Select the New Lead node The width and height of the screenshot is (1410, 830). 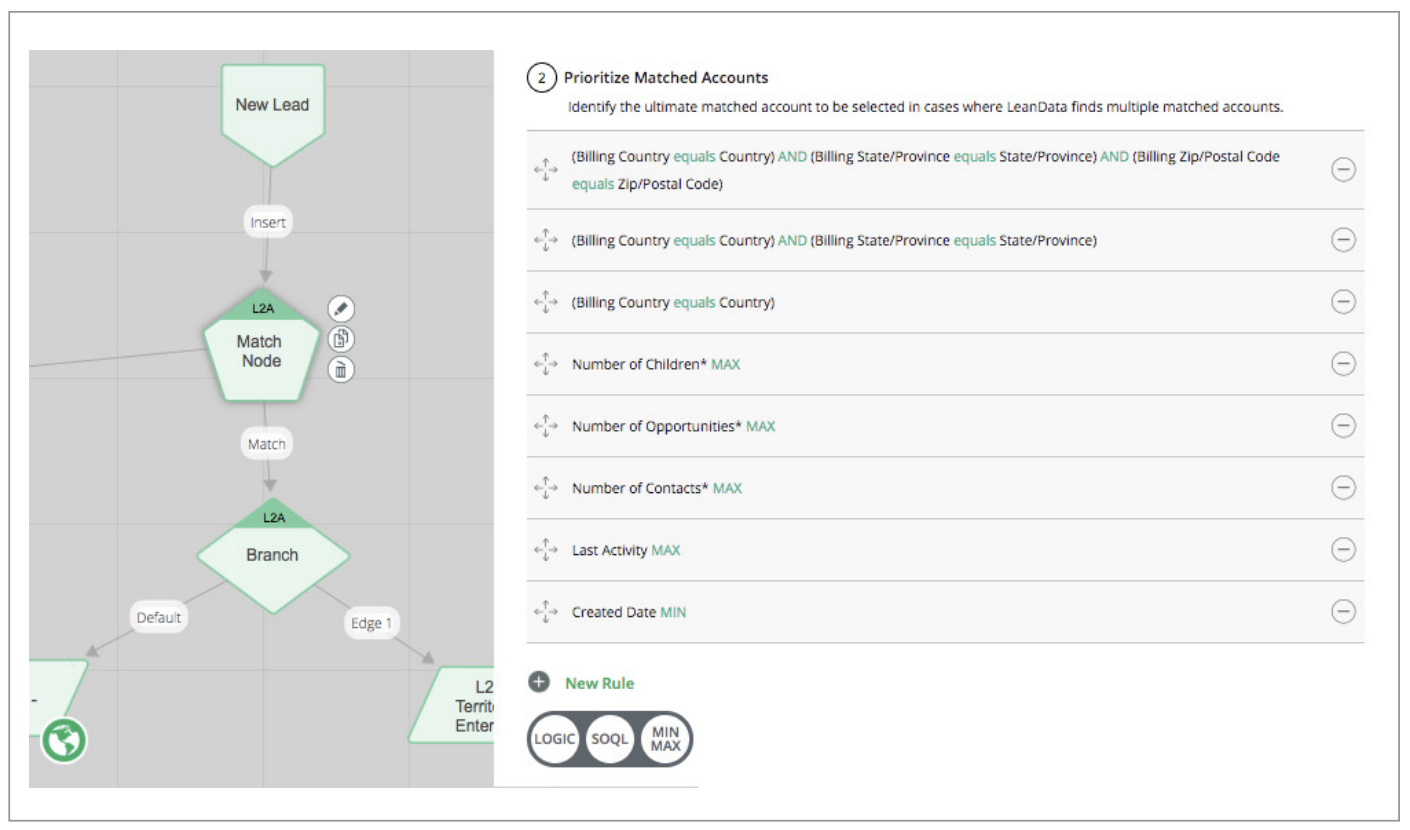[x=272, y=104]
